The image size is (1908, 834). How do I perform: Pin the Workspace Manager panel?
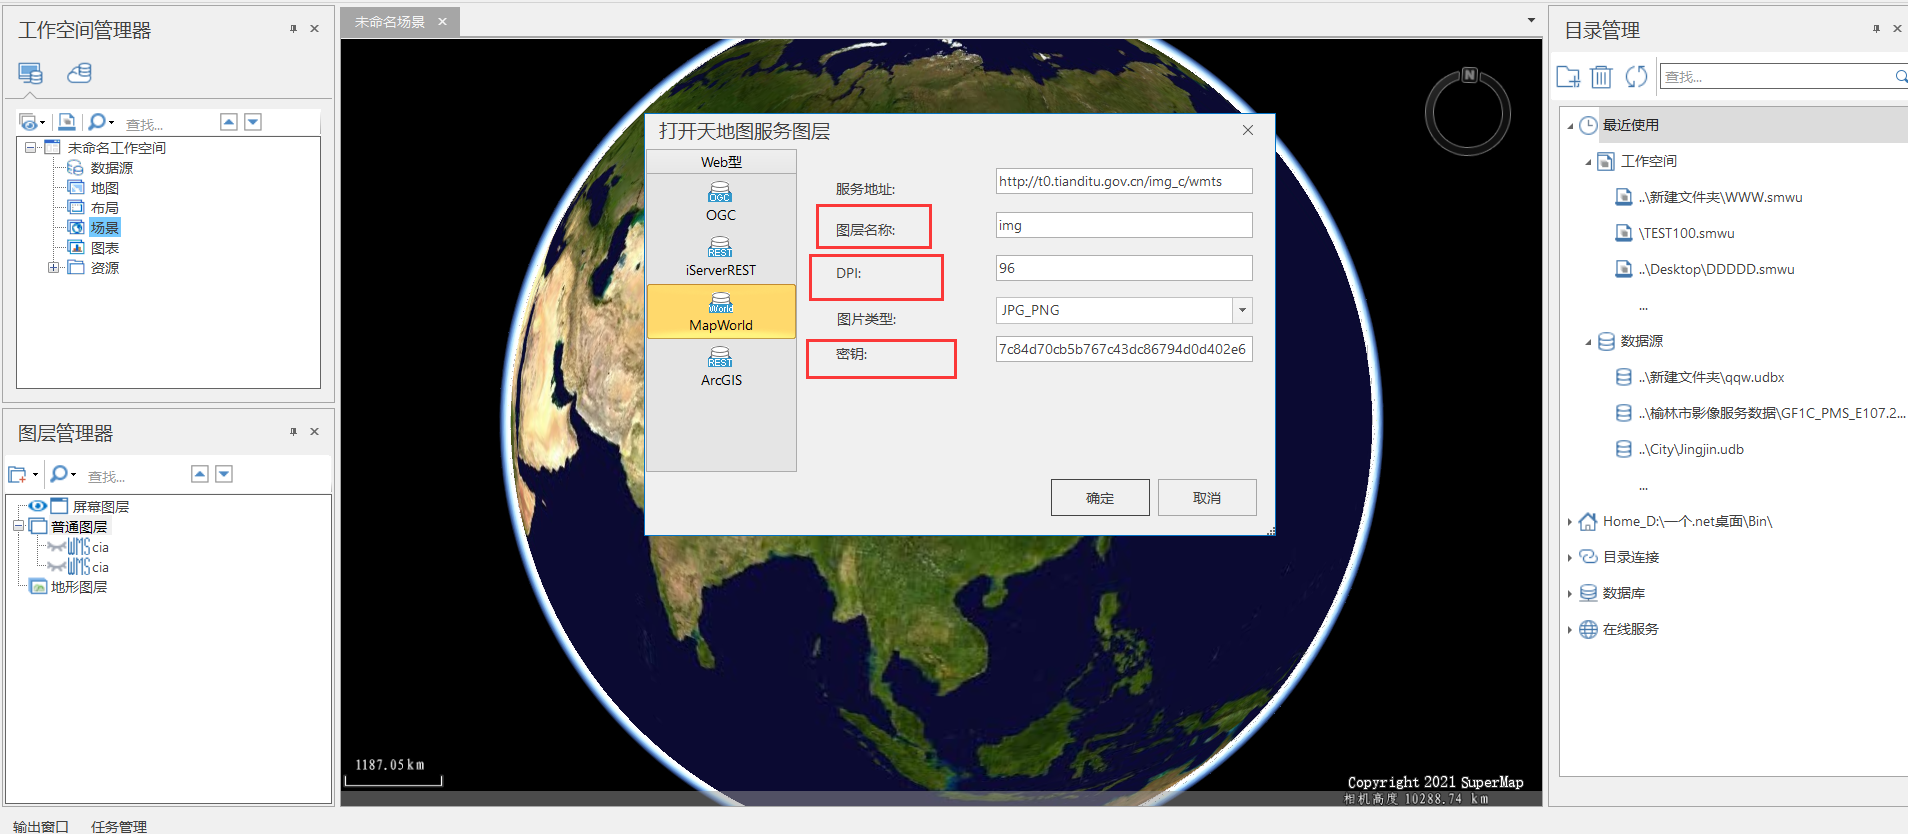click(293, 29)
